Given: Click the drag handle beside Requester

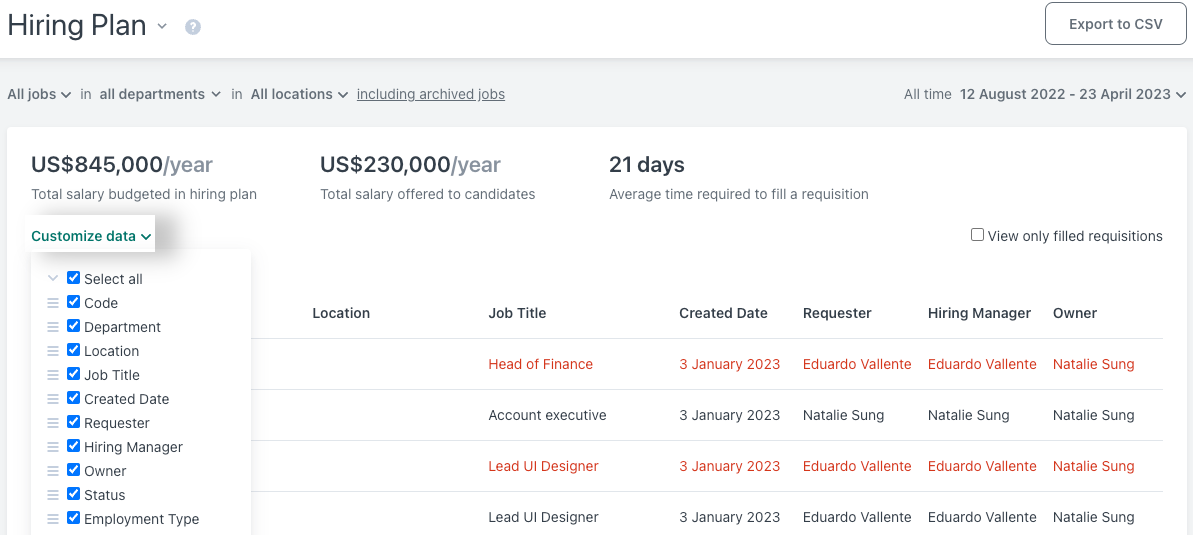Looking at the screenshot, I should coord(53,423).
